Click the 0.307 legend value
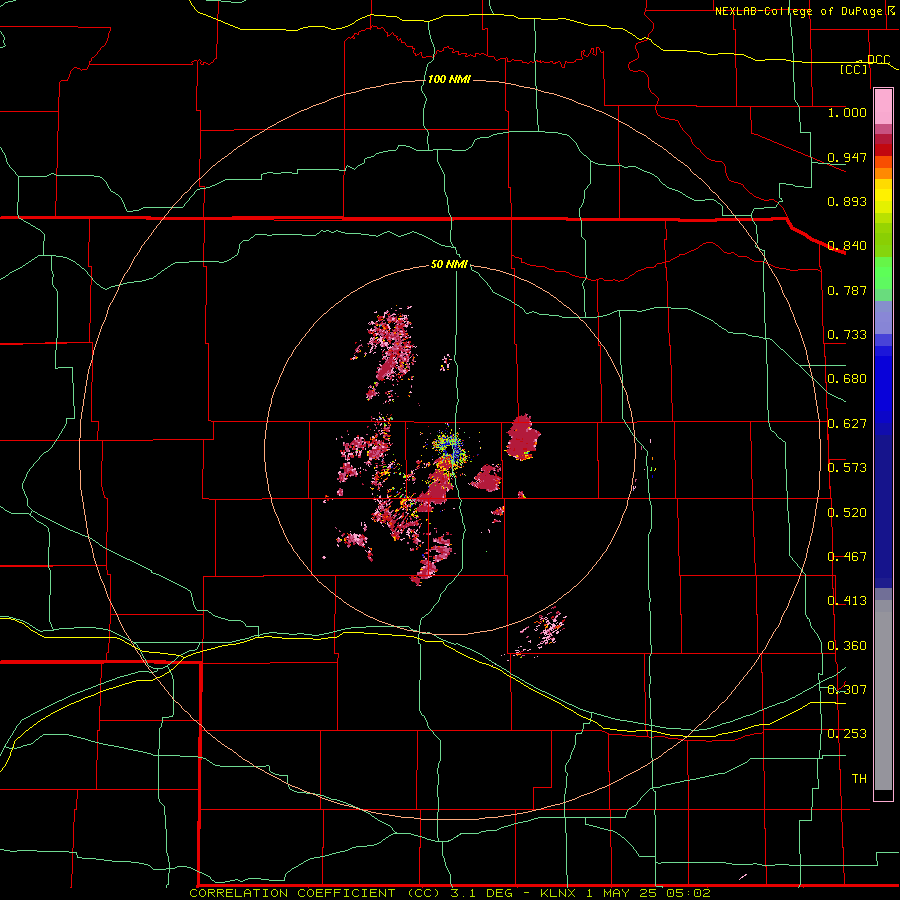 tap(847, 689)
